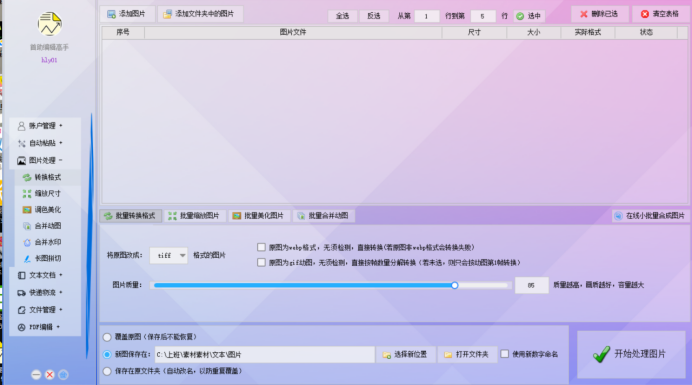Click the PDF编辑 icon in sidebar
Image resolution: width=692 pixels, height=385 pixels.
[x=21, y=327]
